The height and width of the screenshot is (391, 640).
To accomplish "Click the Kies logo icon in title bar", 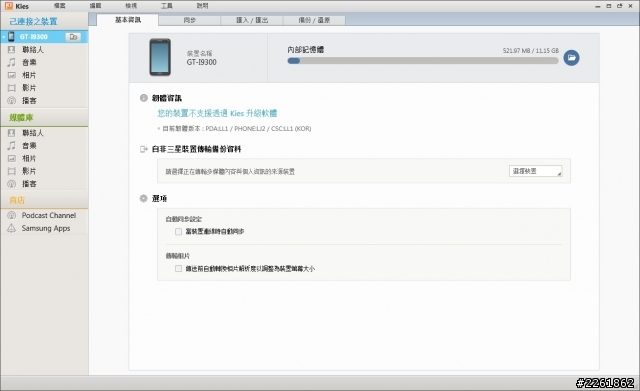I will point(9,6).
